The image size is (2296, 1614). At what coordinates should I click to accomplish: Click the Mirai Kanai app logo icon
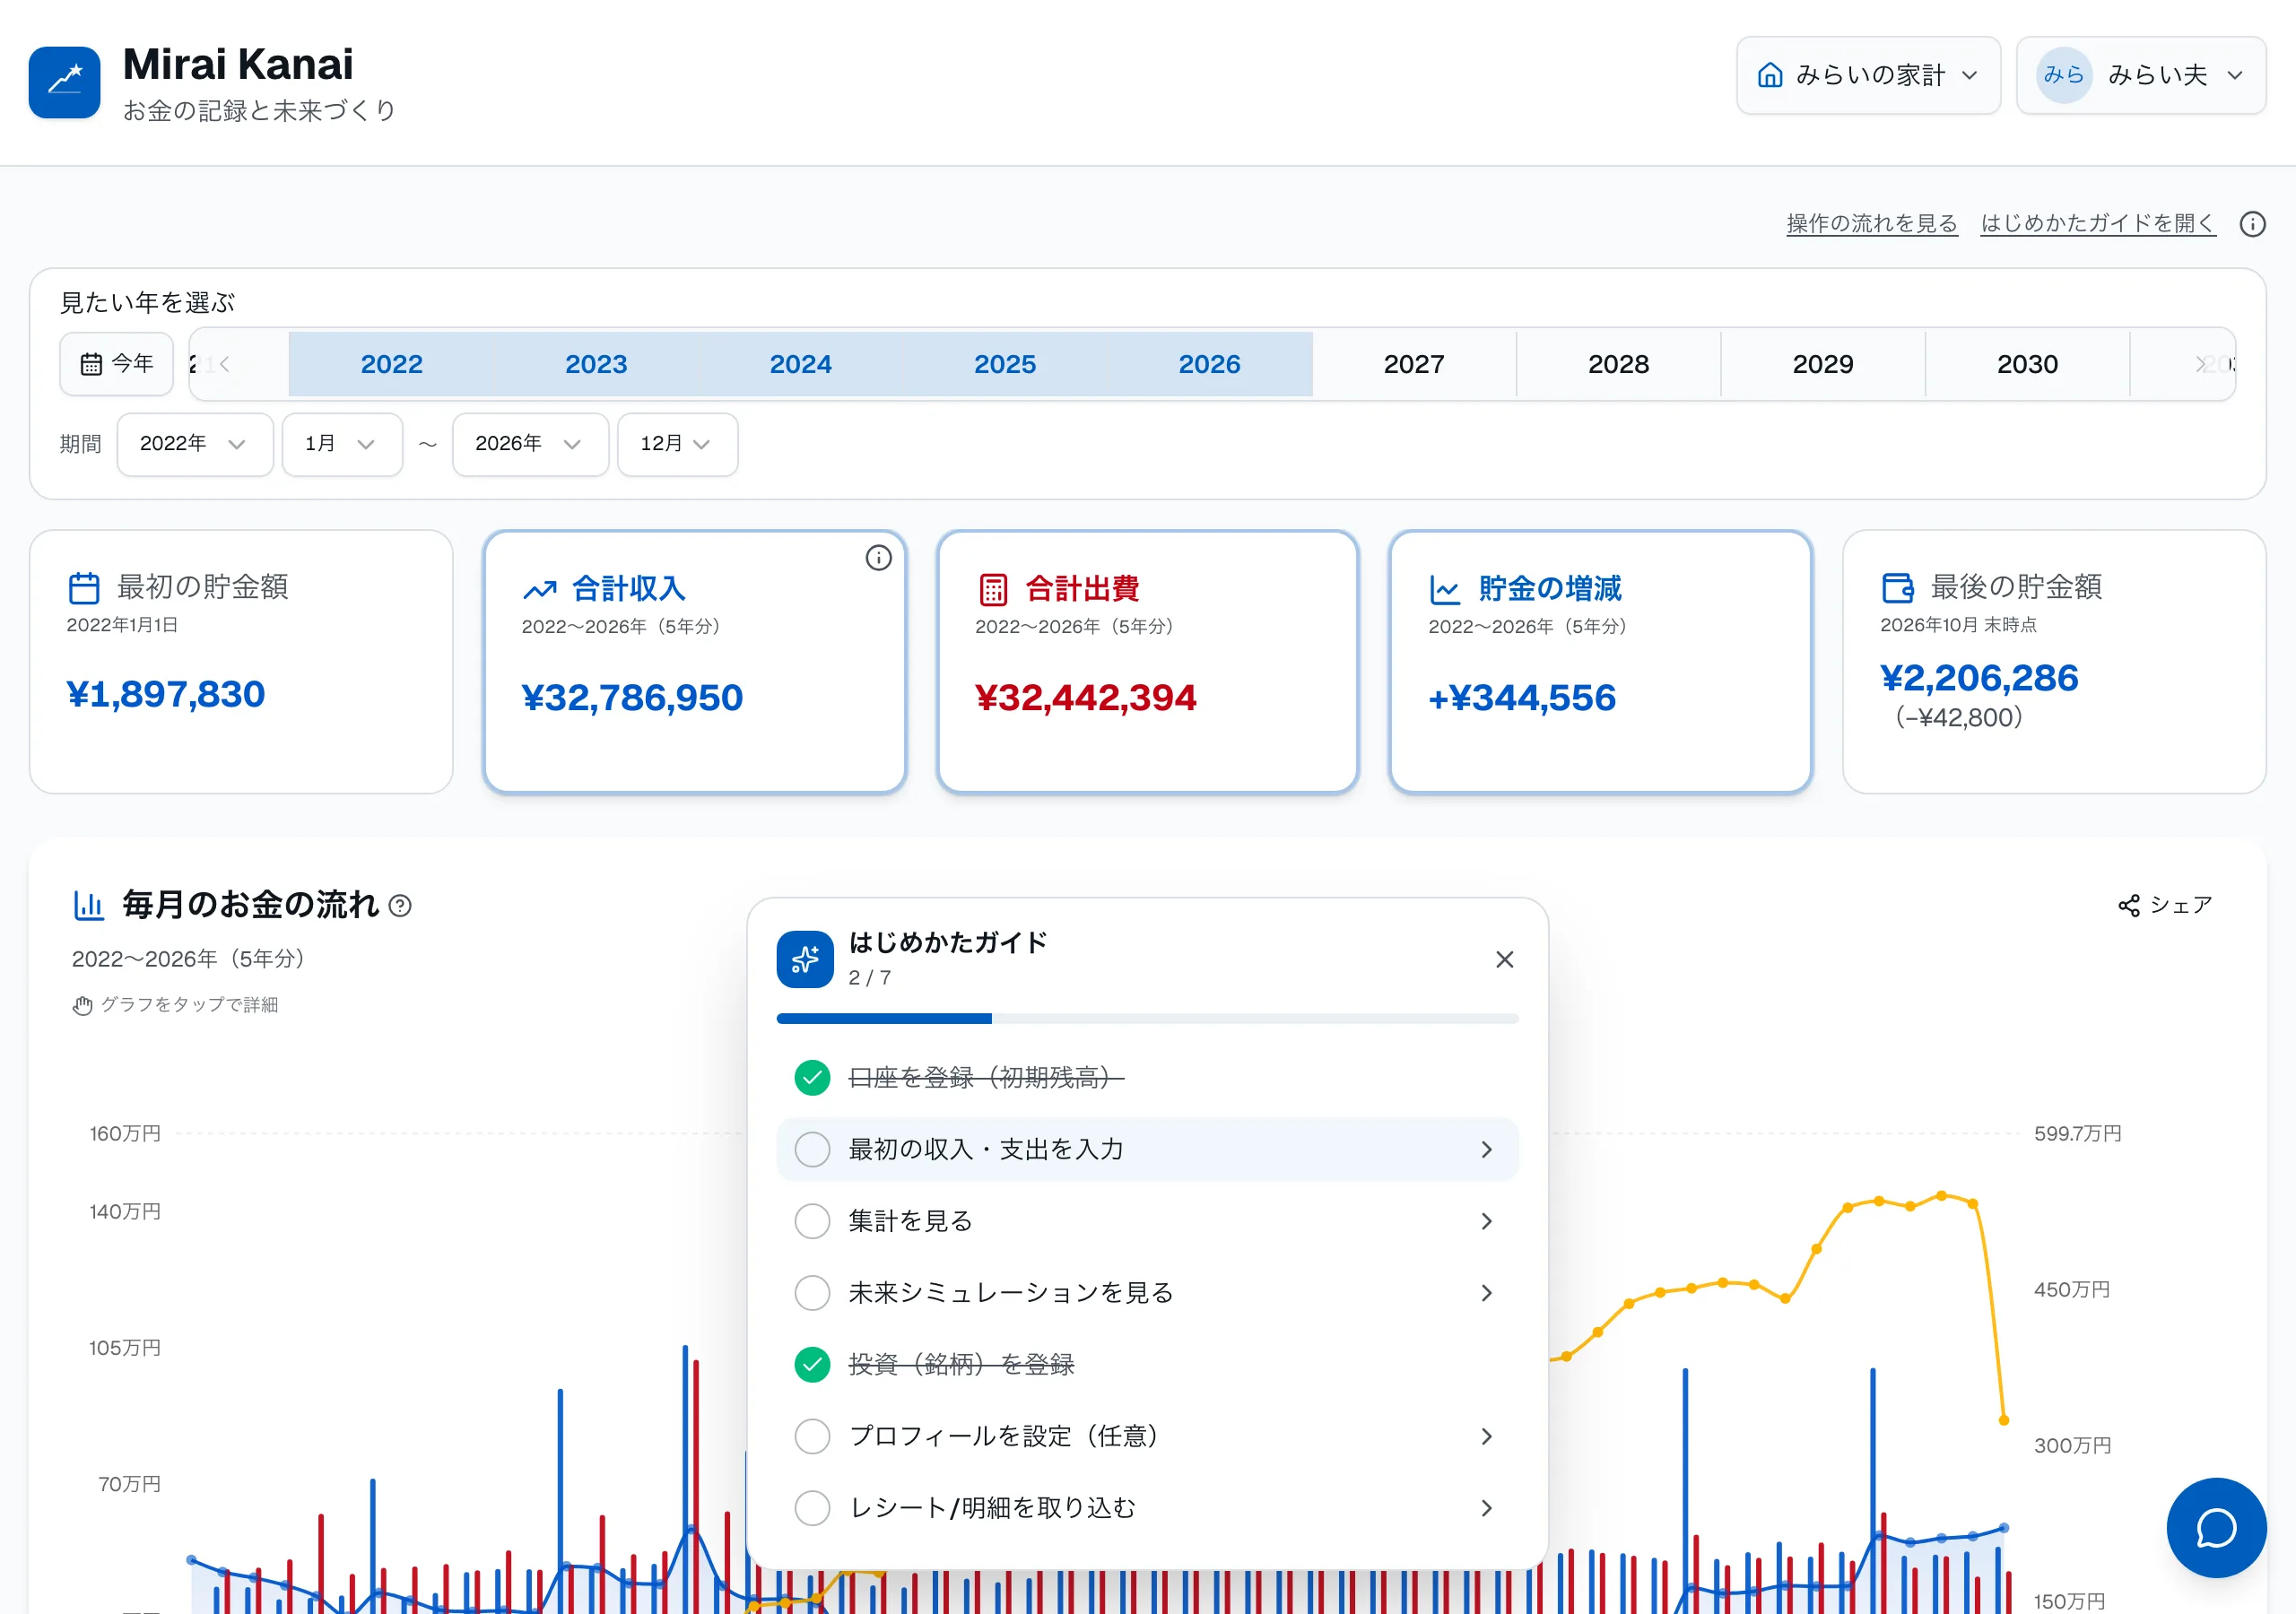pyautogui.click(x=64, y=82)
